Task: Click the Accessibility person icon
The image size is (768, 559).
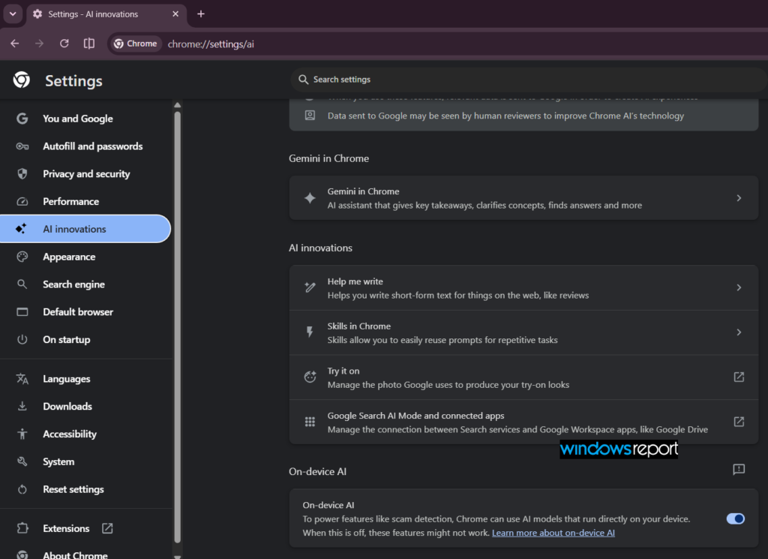Action: (22, 434)
